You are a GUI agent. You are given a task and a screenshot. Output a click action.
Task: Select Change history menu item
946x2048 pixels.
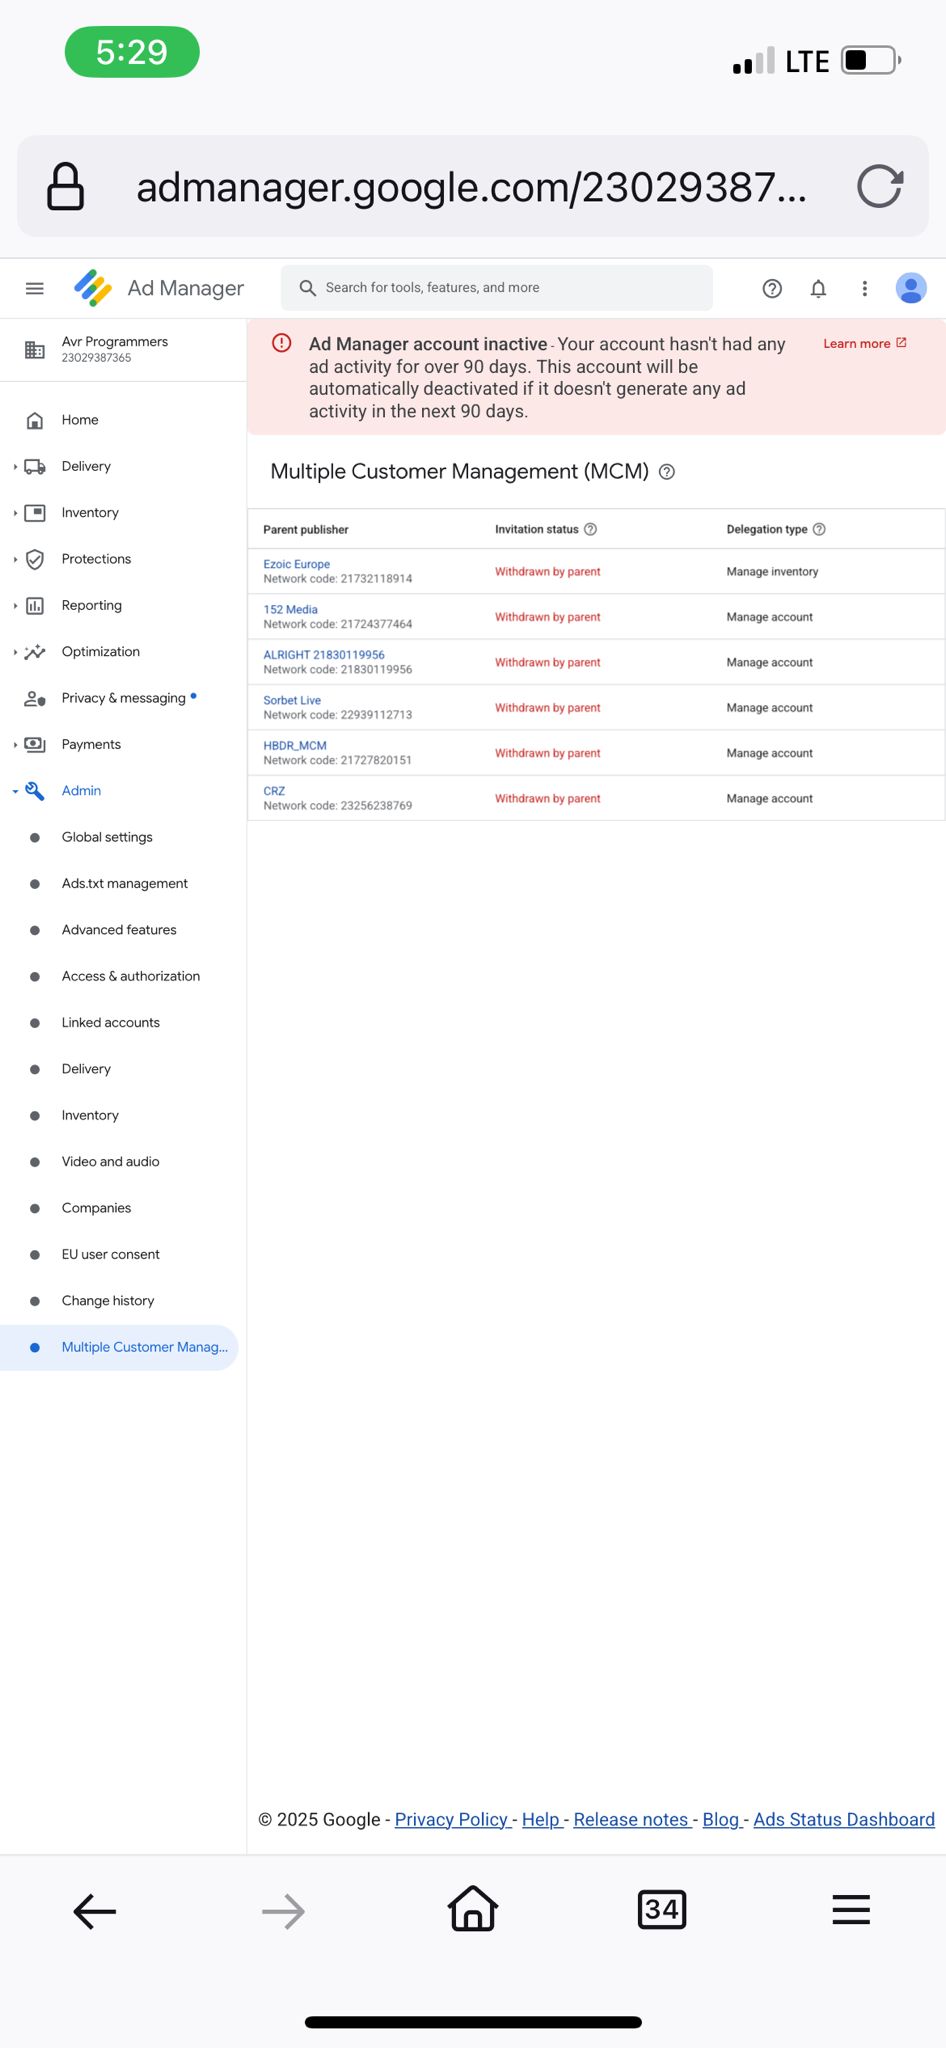click(108, 1301)
